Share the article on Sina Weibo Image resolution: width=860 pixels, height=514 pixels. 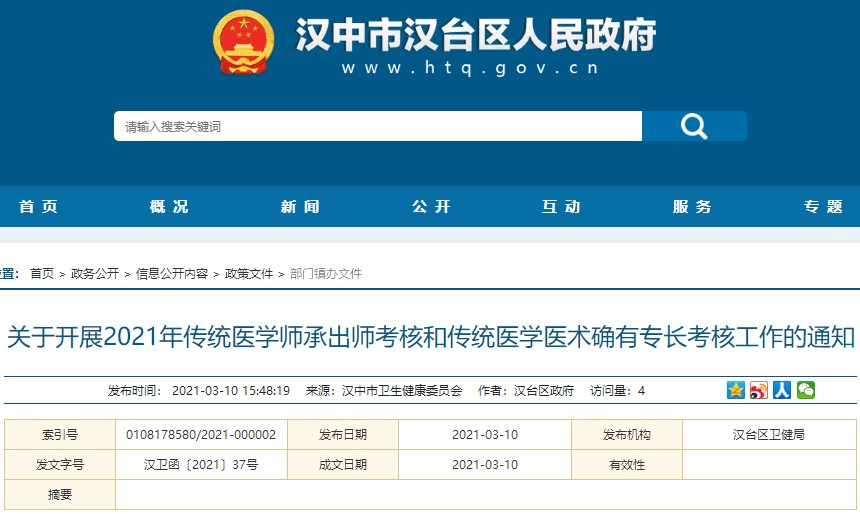[759, 390]
